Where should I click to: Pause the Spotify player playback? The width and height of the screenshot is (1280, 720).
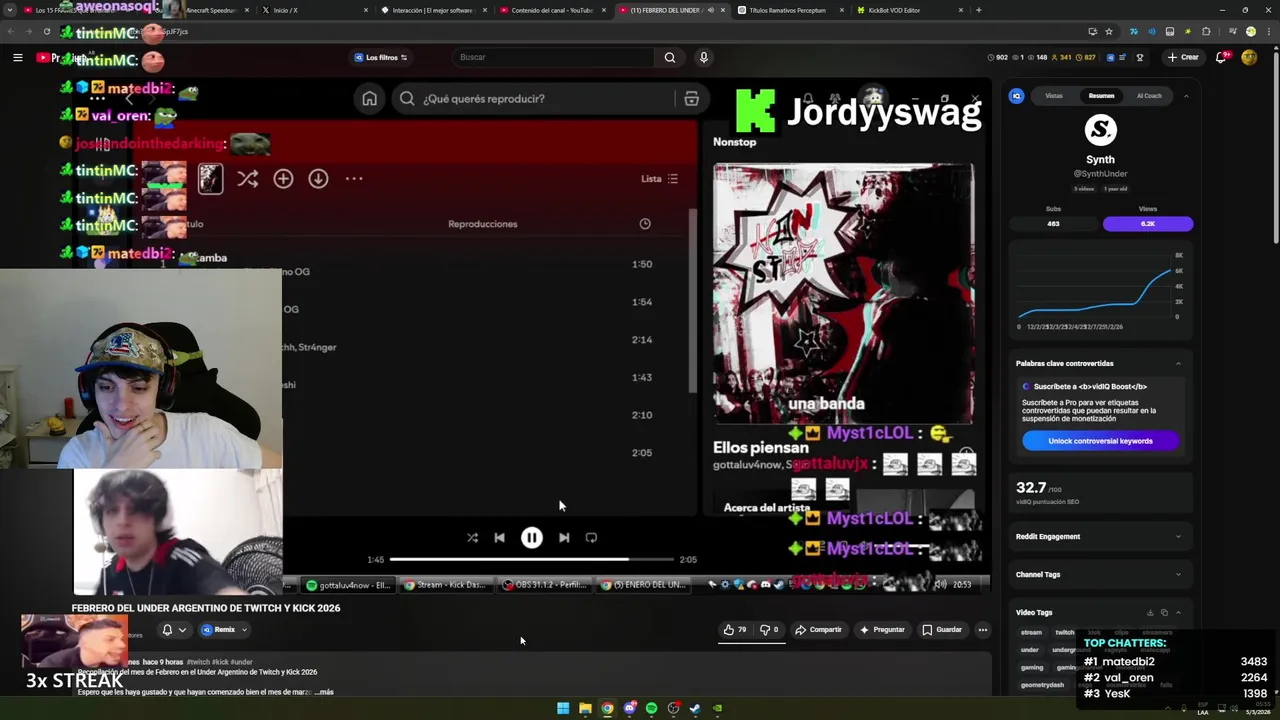pyautogui.click(x=531, y=538)
